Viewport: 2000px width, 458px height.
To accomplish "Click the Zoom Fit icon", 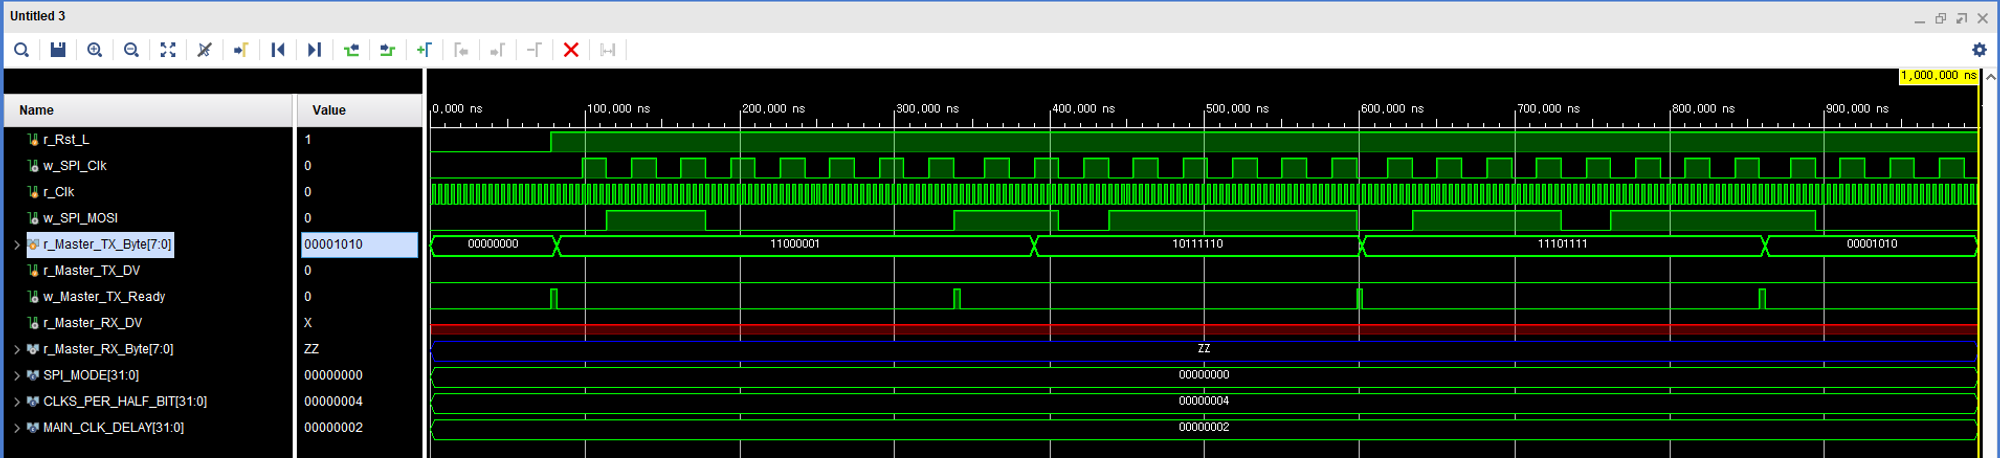I will tap(168, 50).
